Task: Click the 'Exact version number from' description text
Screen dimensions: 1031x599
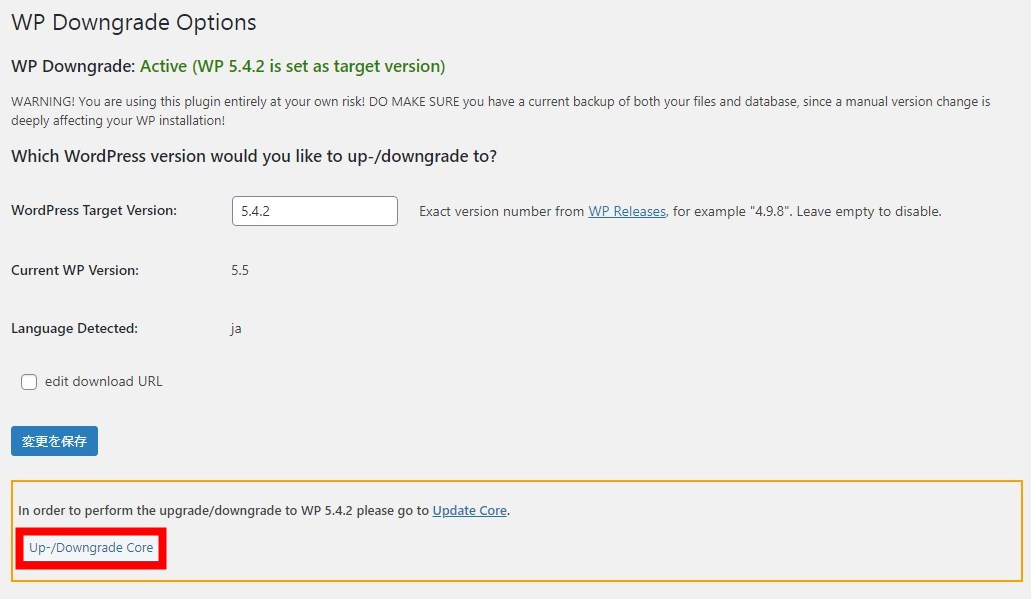Action: pyautogui.click(x=502, y=212)
